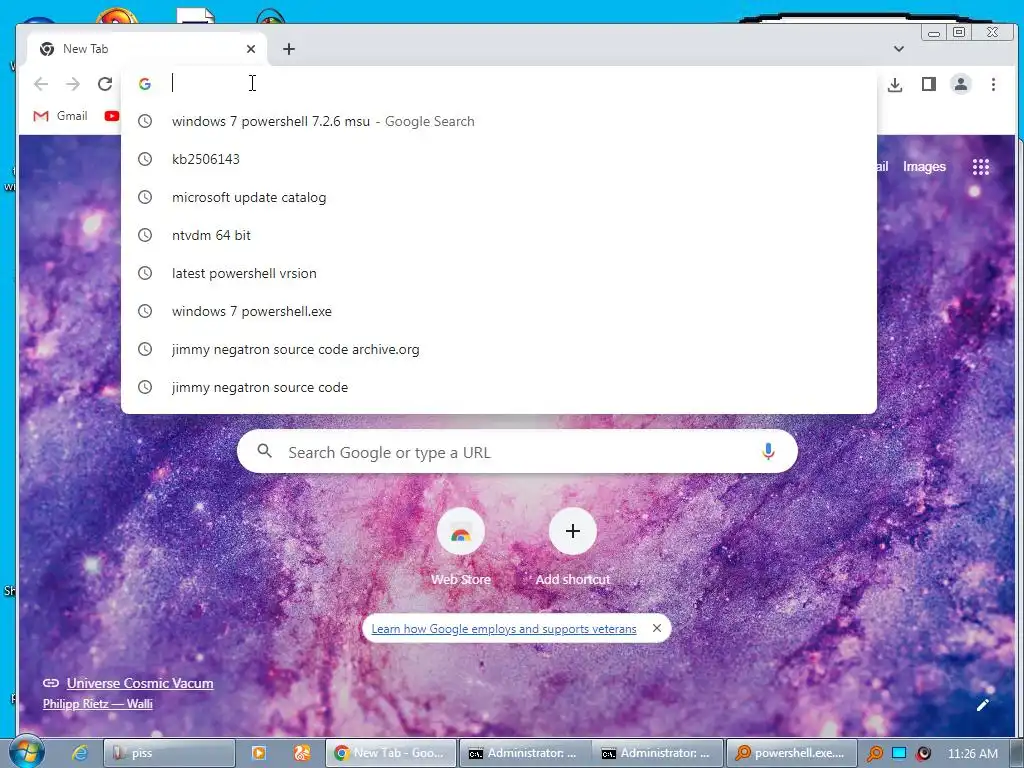Open the Windows Start button
This screenshot has width=1024, height=768.
pyautogui.click(x=27, y=752)
